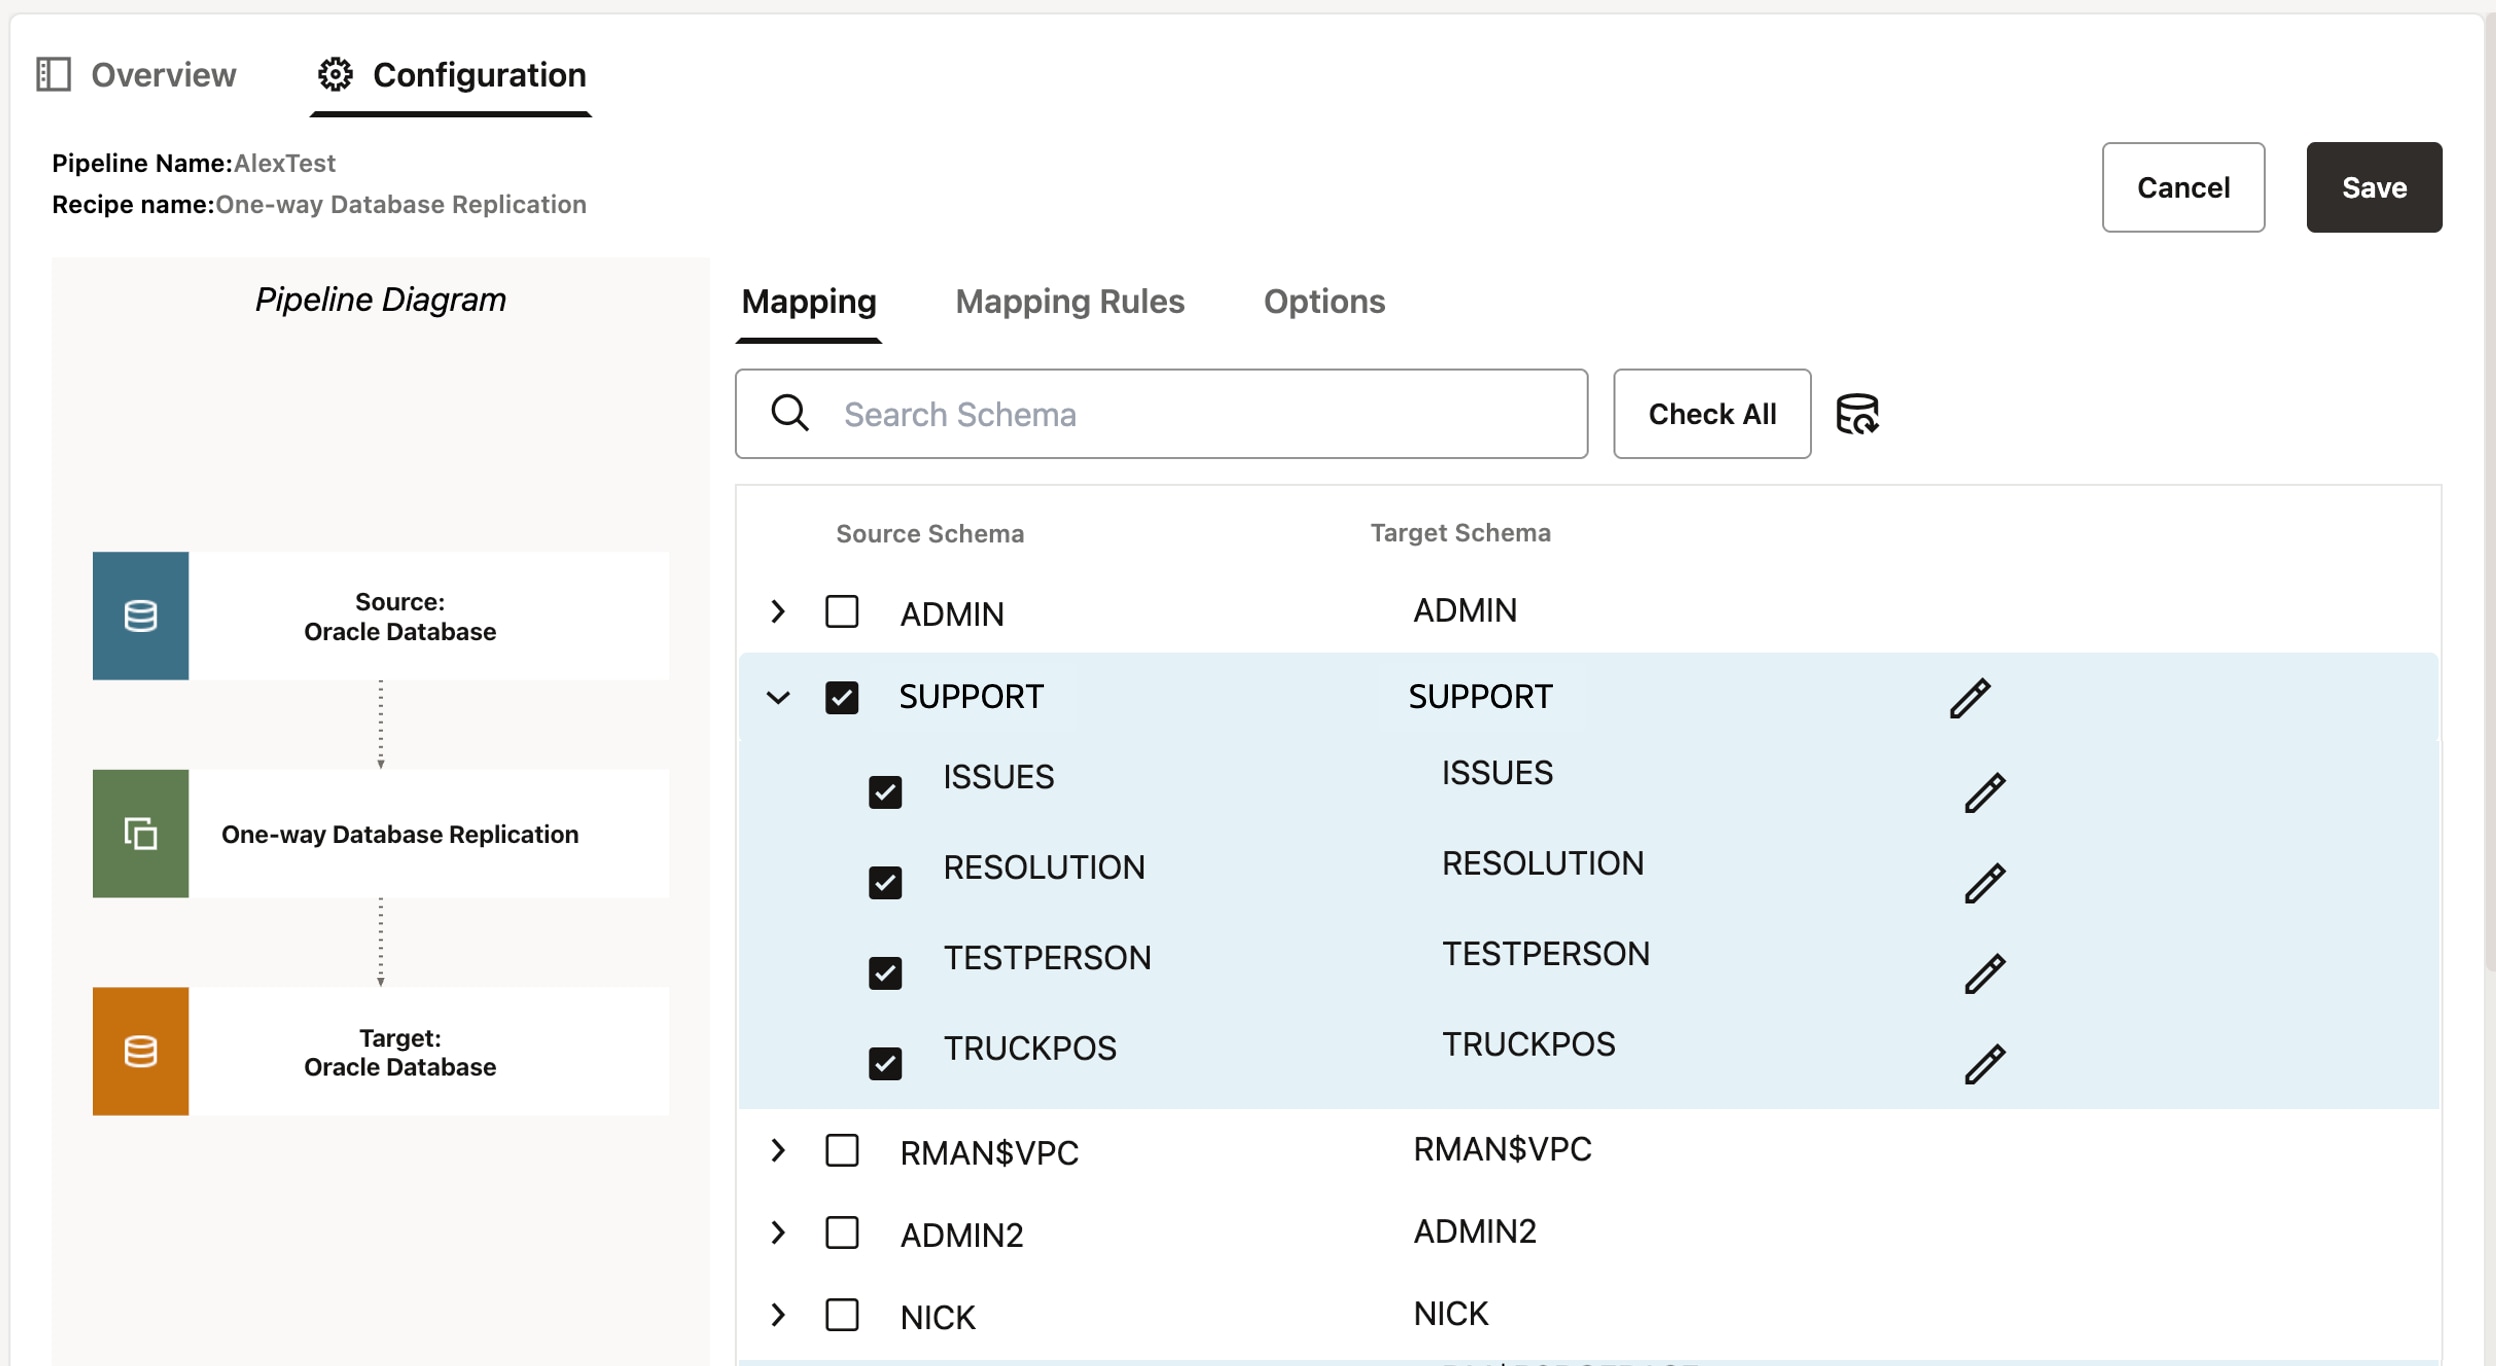The image size is (2496, 1366).
Task: Click the Check All button
Action: tap(1711, 414)
